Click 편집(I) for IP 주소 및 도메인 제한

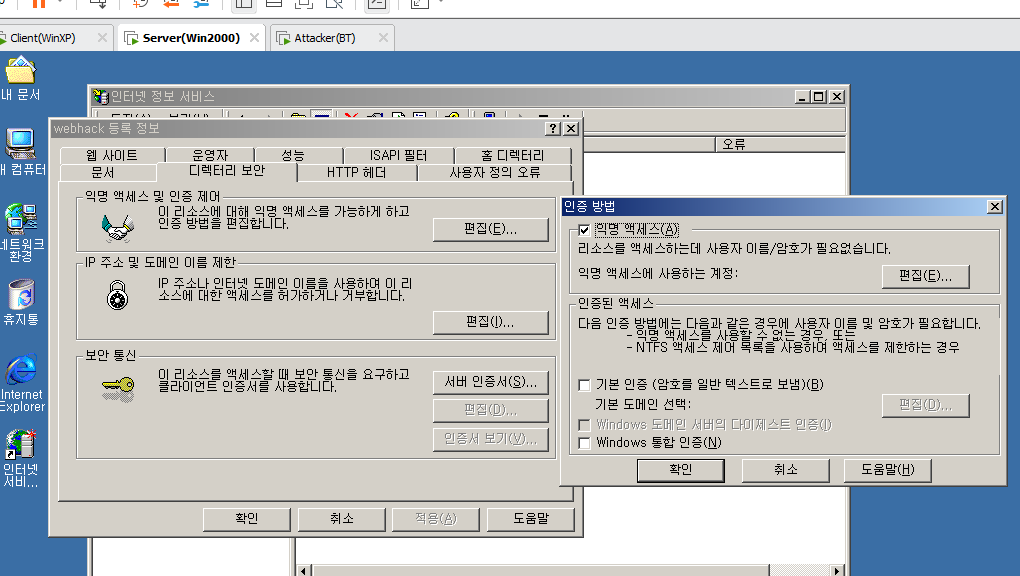490,322
